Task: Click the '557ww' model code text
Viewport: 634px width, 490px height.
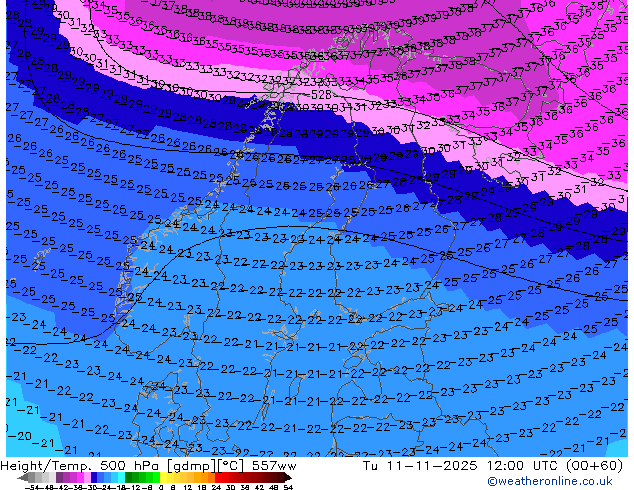Action: [x=274, y=466]
